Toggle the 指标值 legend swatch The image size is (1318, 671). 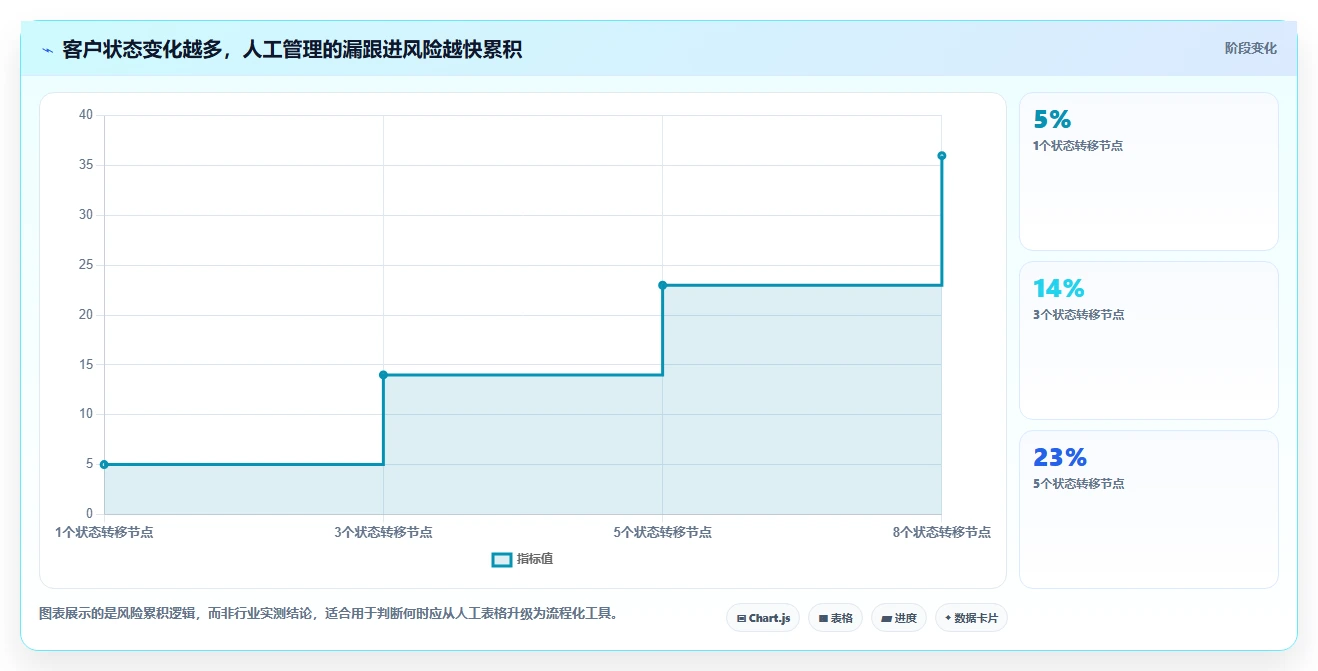point(502,559)
